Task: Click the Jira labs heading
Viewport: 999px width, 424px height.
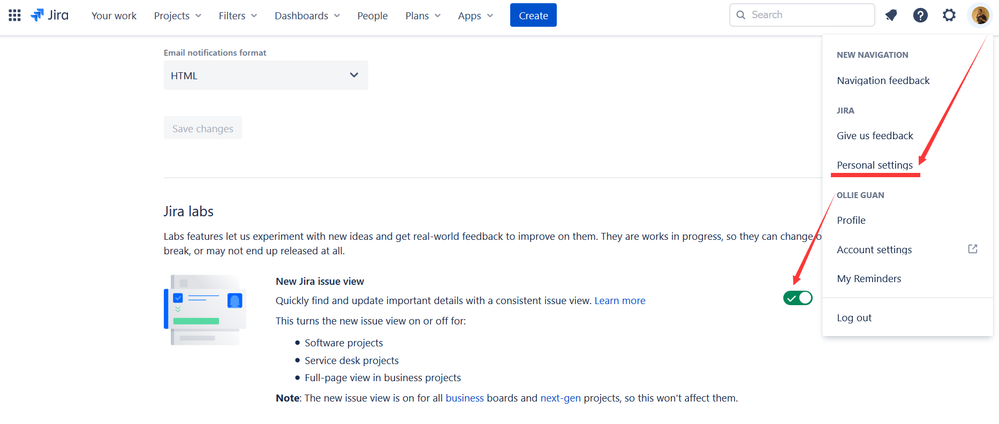Action: [189, 211]
